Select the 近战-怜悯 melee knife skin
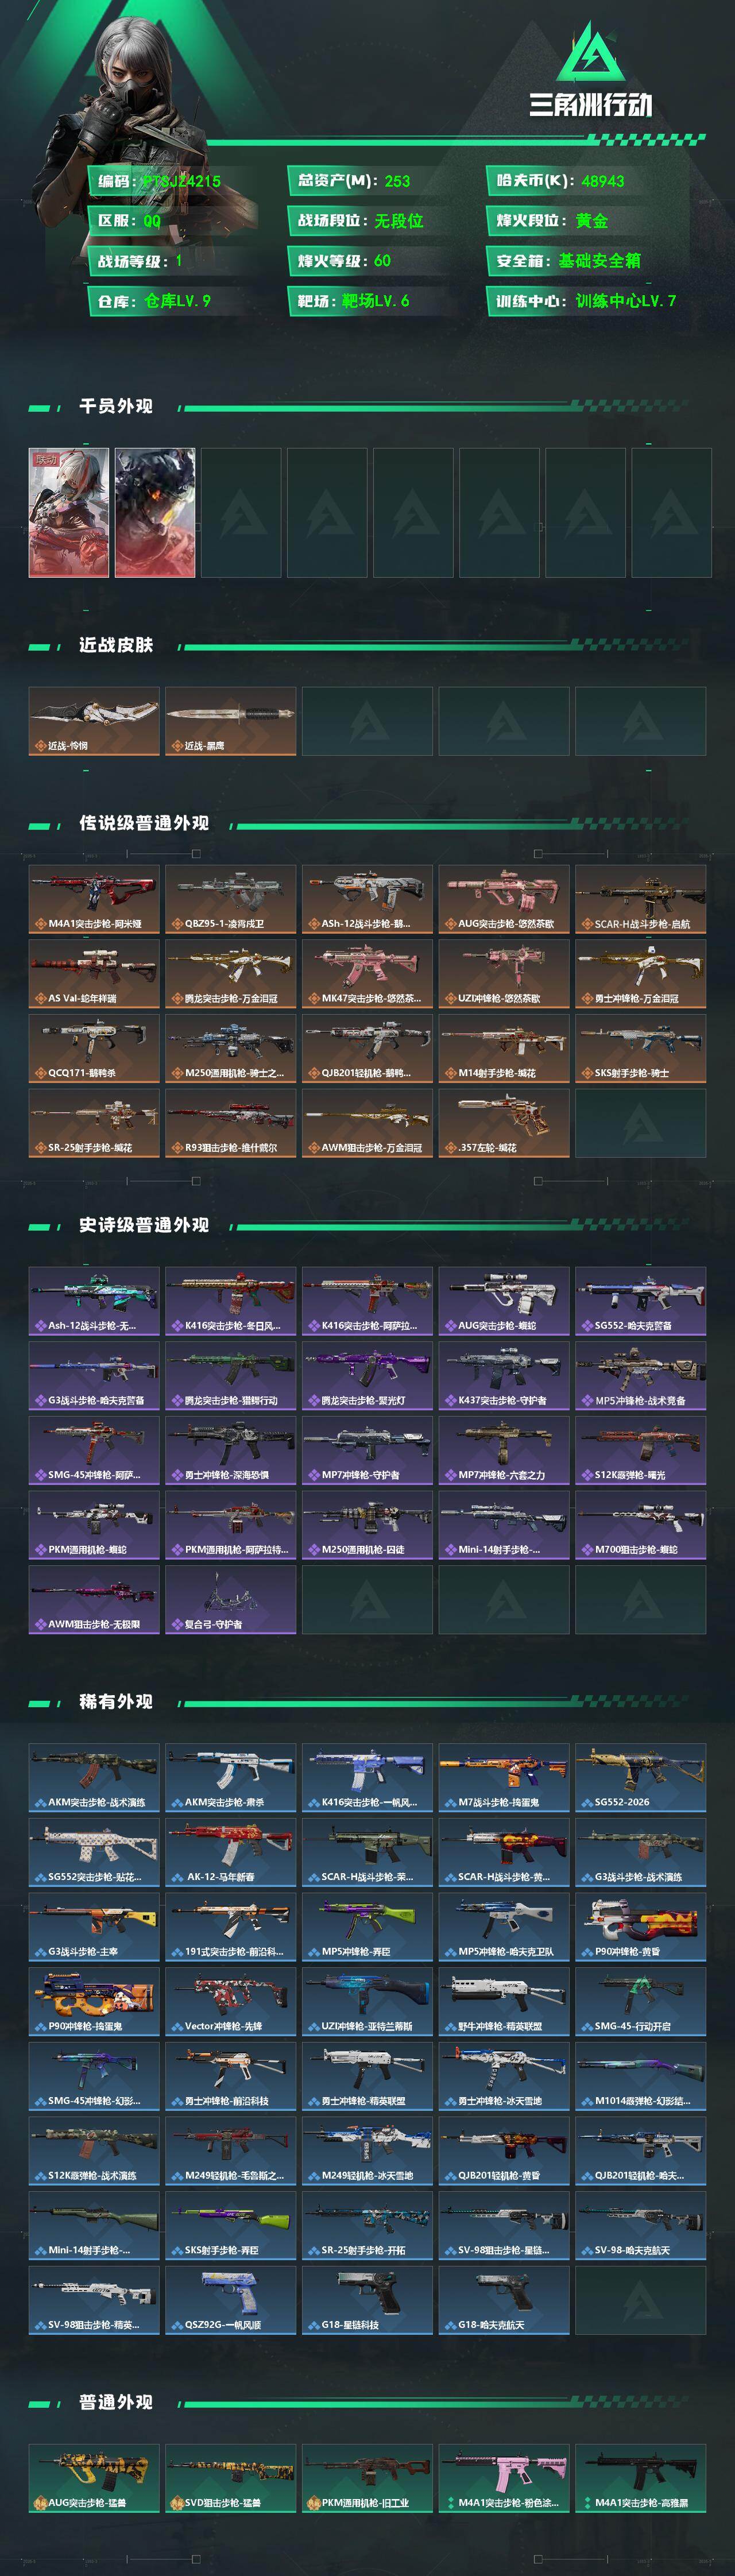Image resolution: width=735 pixels, height=2576 pixels. [94, 721]
